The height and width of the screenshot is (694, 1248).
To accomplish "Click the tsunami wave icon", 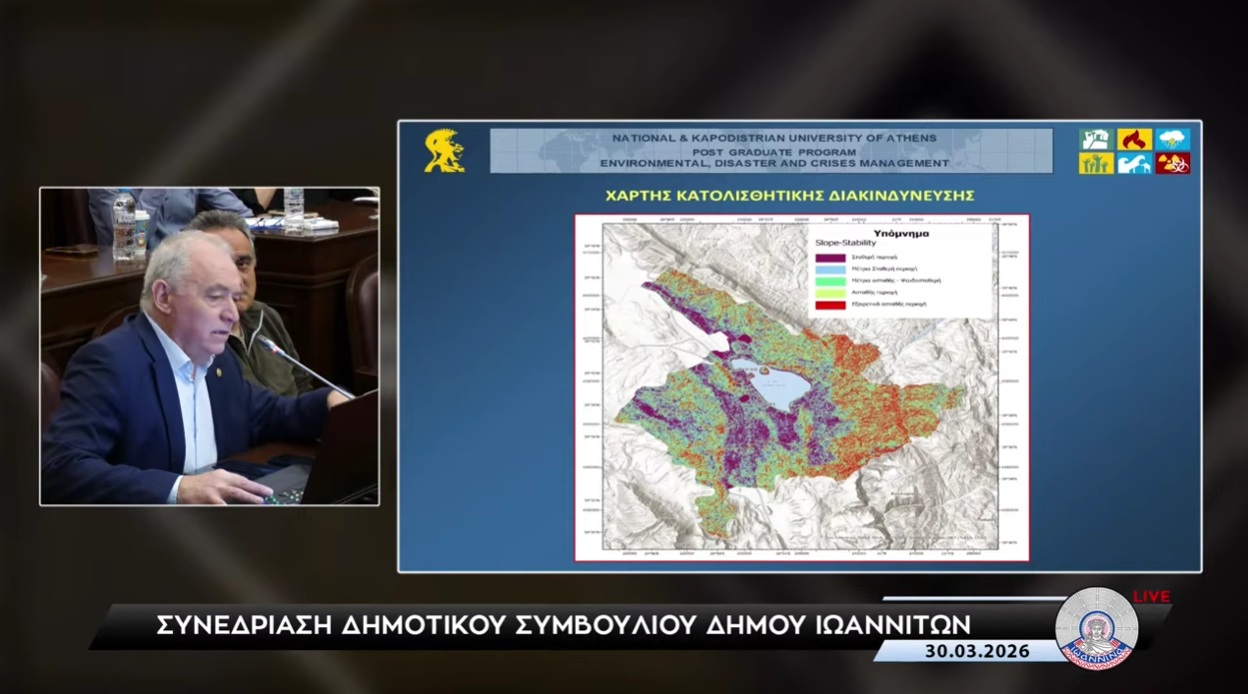I will pyautogui.click(x=1134, y=163).
